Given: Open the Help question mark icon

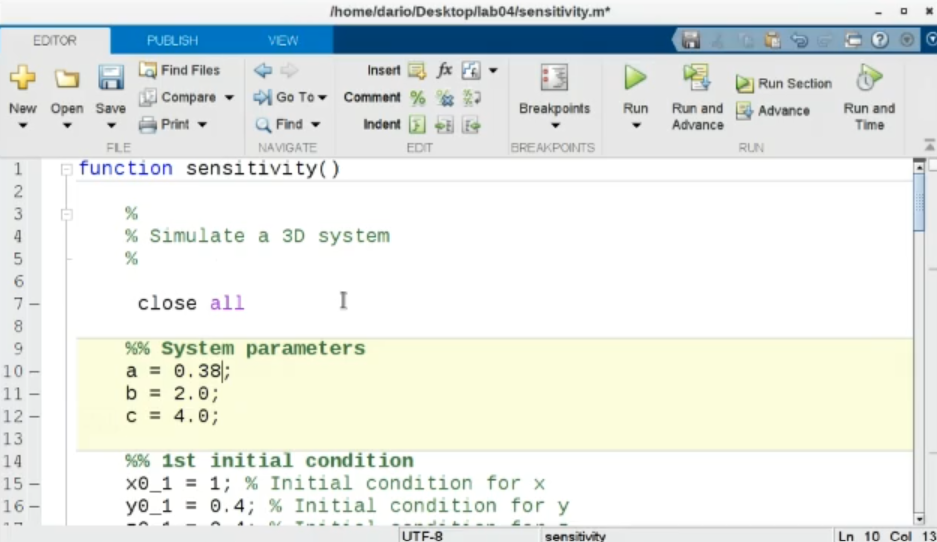Looking at the screenshot, I should [x=880, y=41].
